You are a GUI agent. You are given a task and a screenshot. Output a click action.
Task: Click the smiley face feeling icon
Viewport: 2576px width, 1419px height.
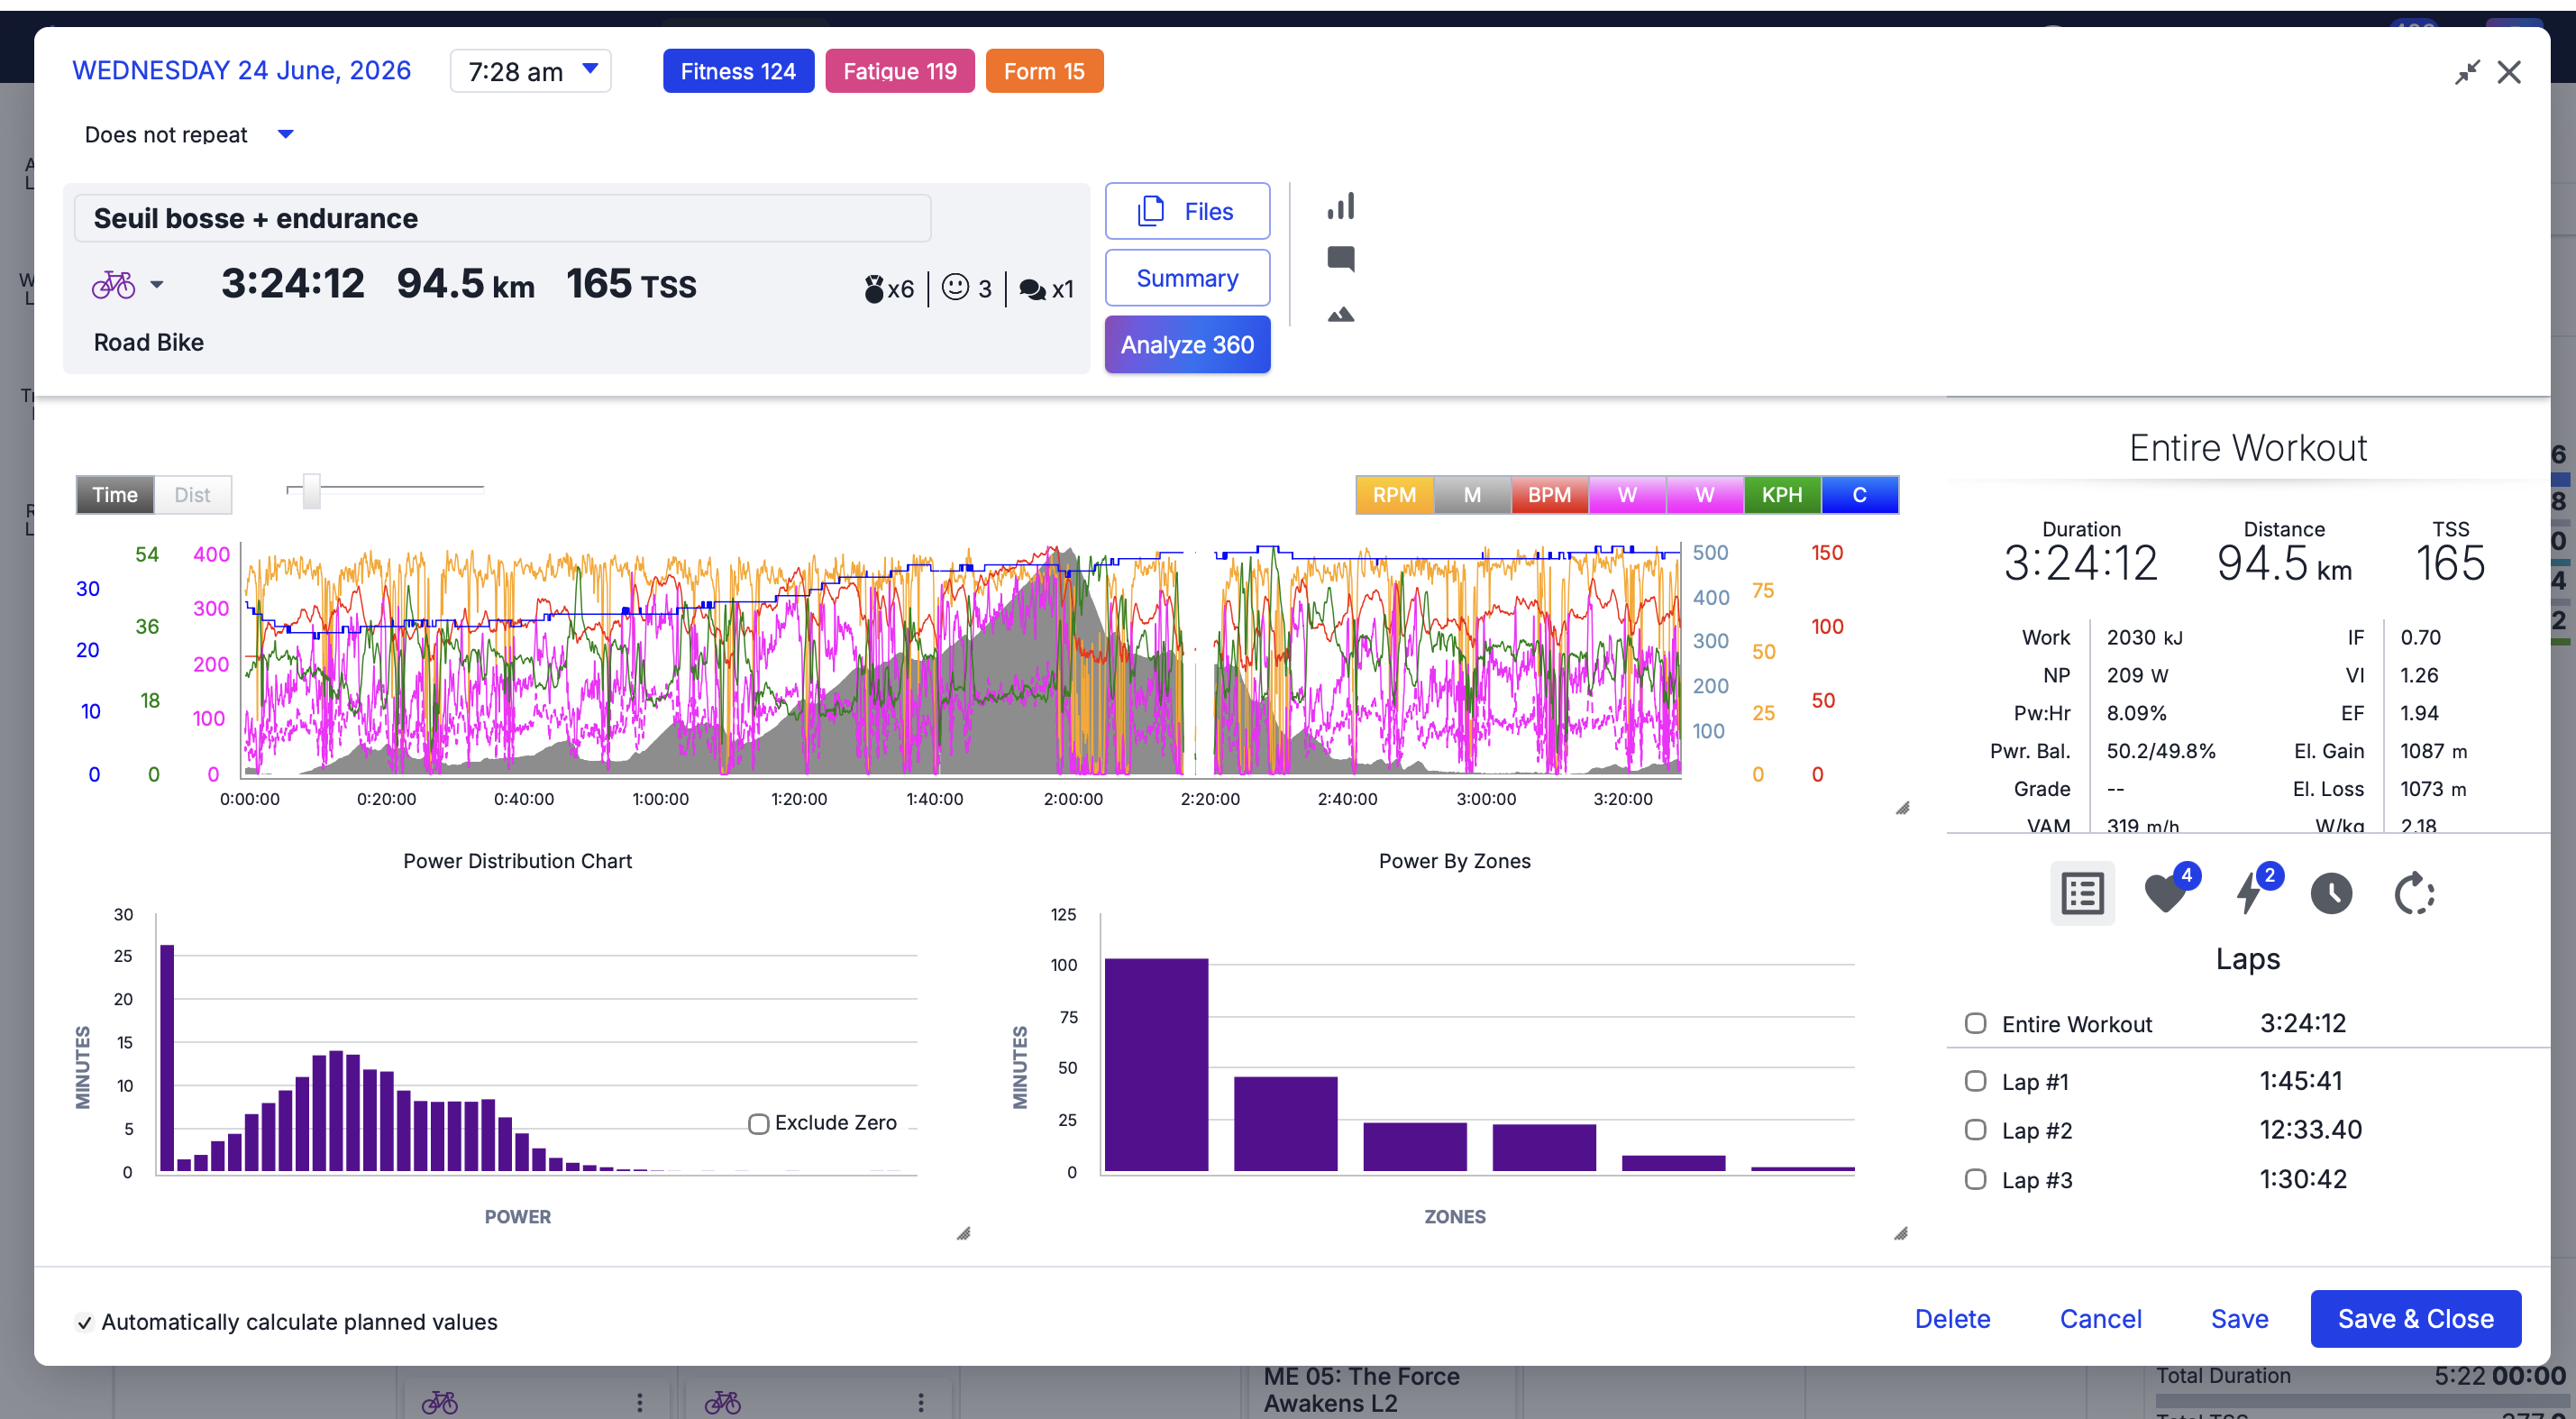[955, 287]
